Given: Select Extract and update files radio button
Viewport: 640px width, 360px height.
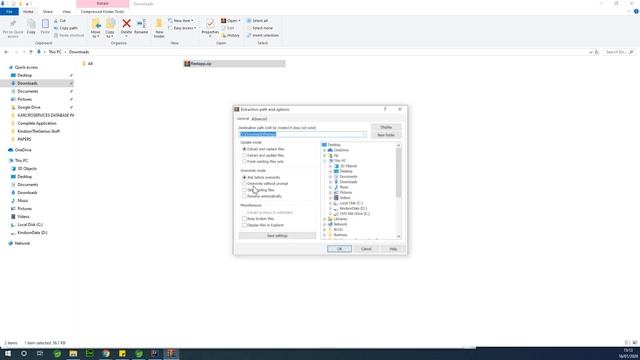Looking at the screenshot, I should pos(244,156).
